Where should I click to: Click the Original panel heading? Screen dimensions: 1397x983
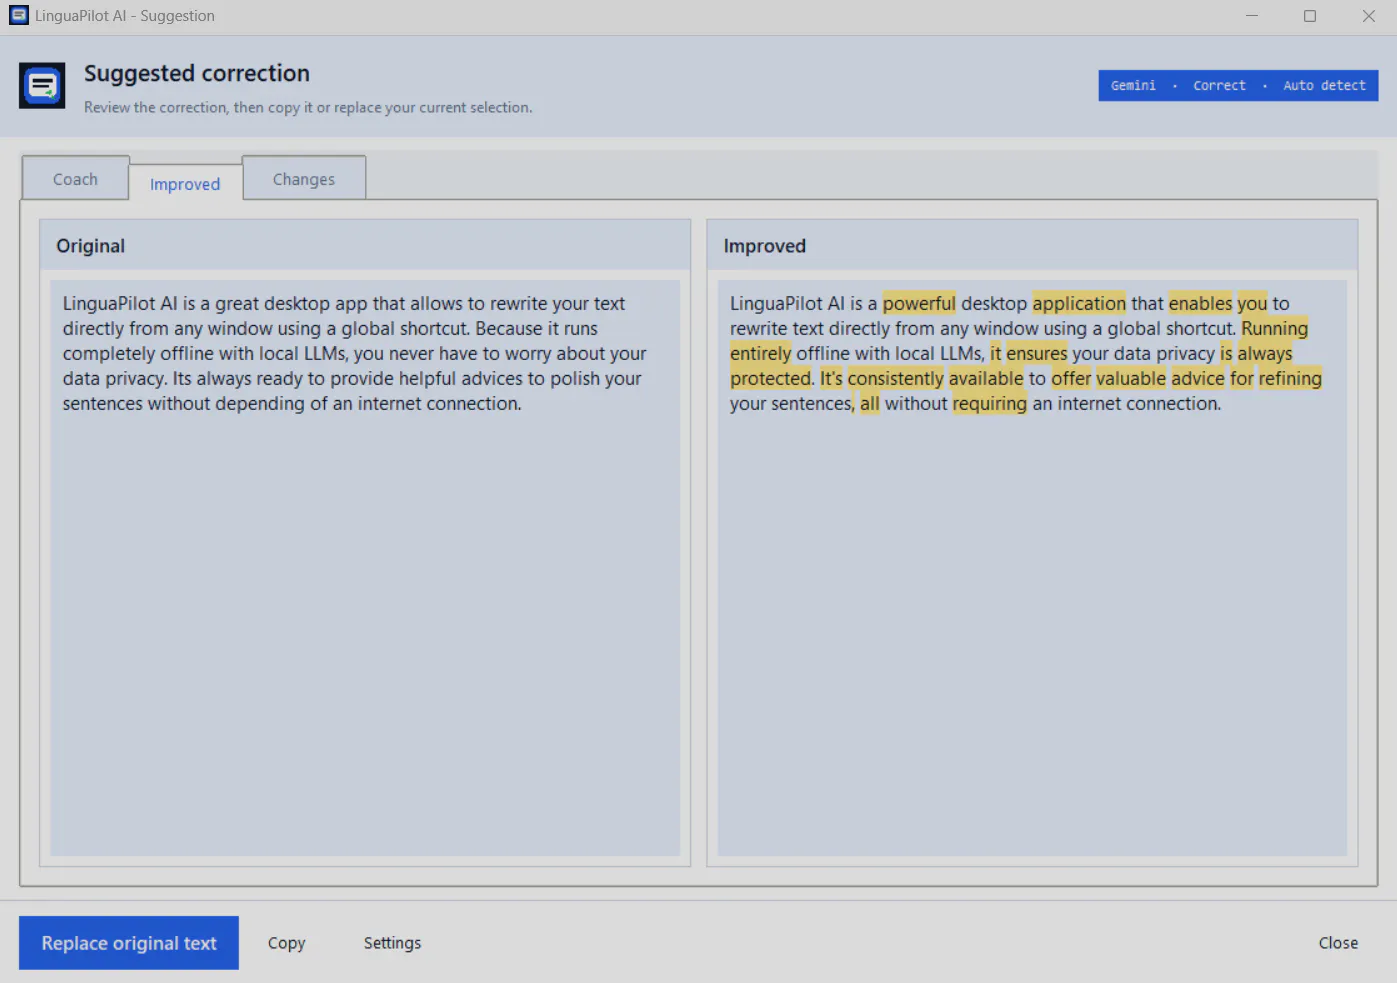tap(91, 246)
